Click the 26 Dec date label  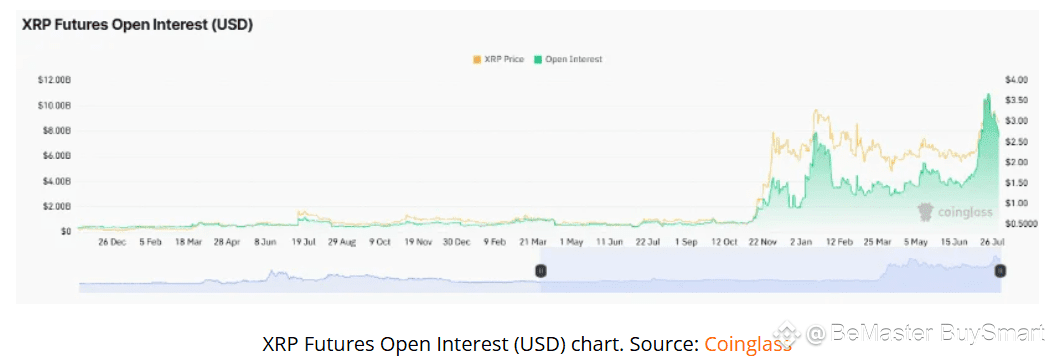point(112,241)
